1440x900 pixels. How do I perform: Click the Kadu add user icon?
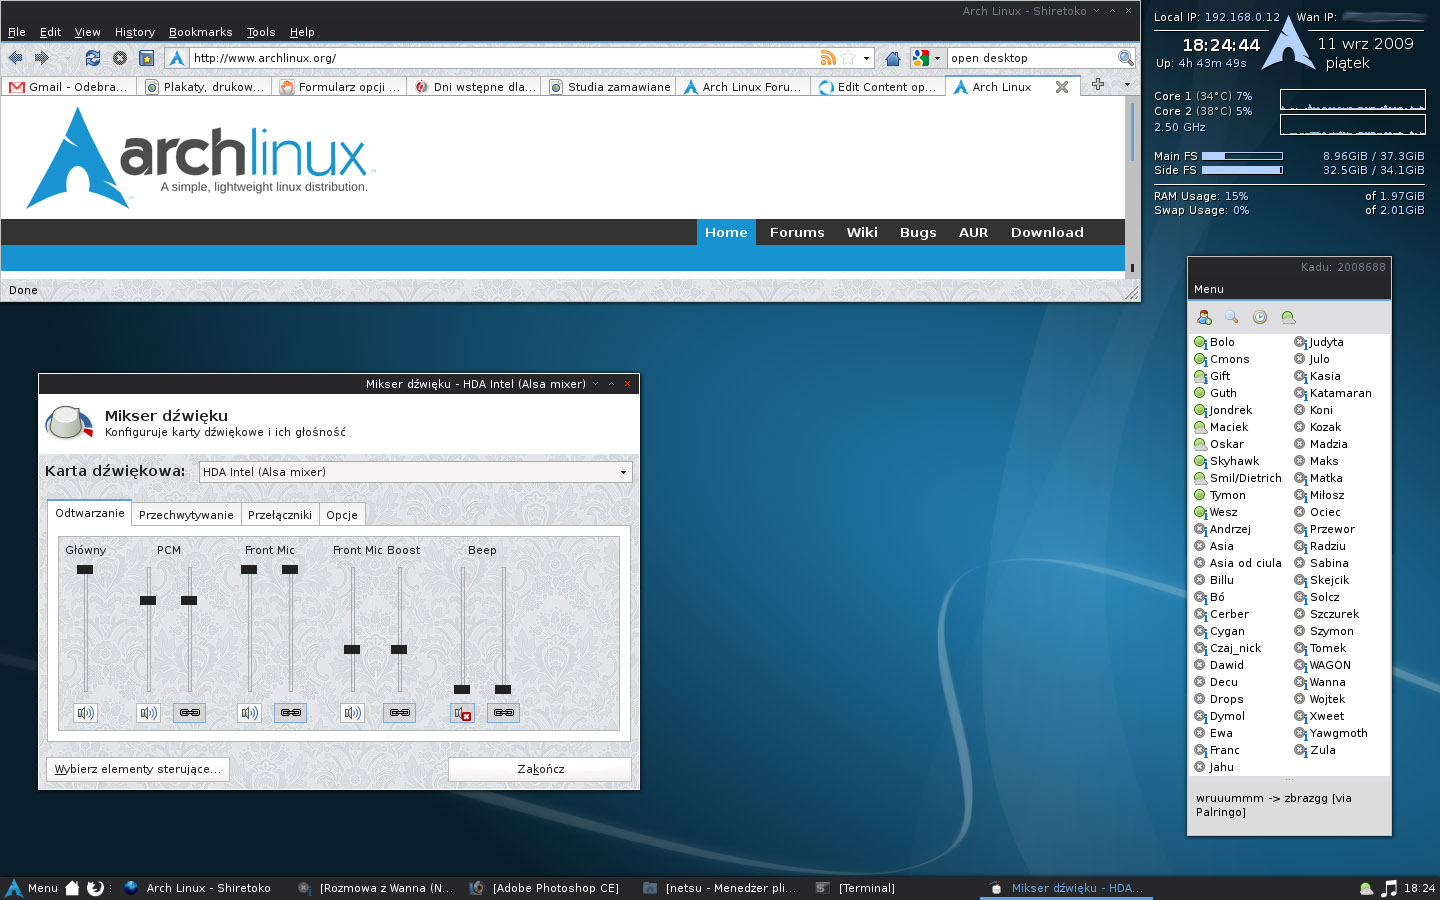coord(1204,317)
